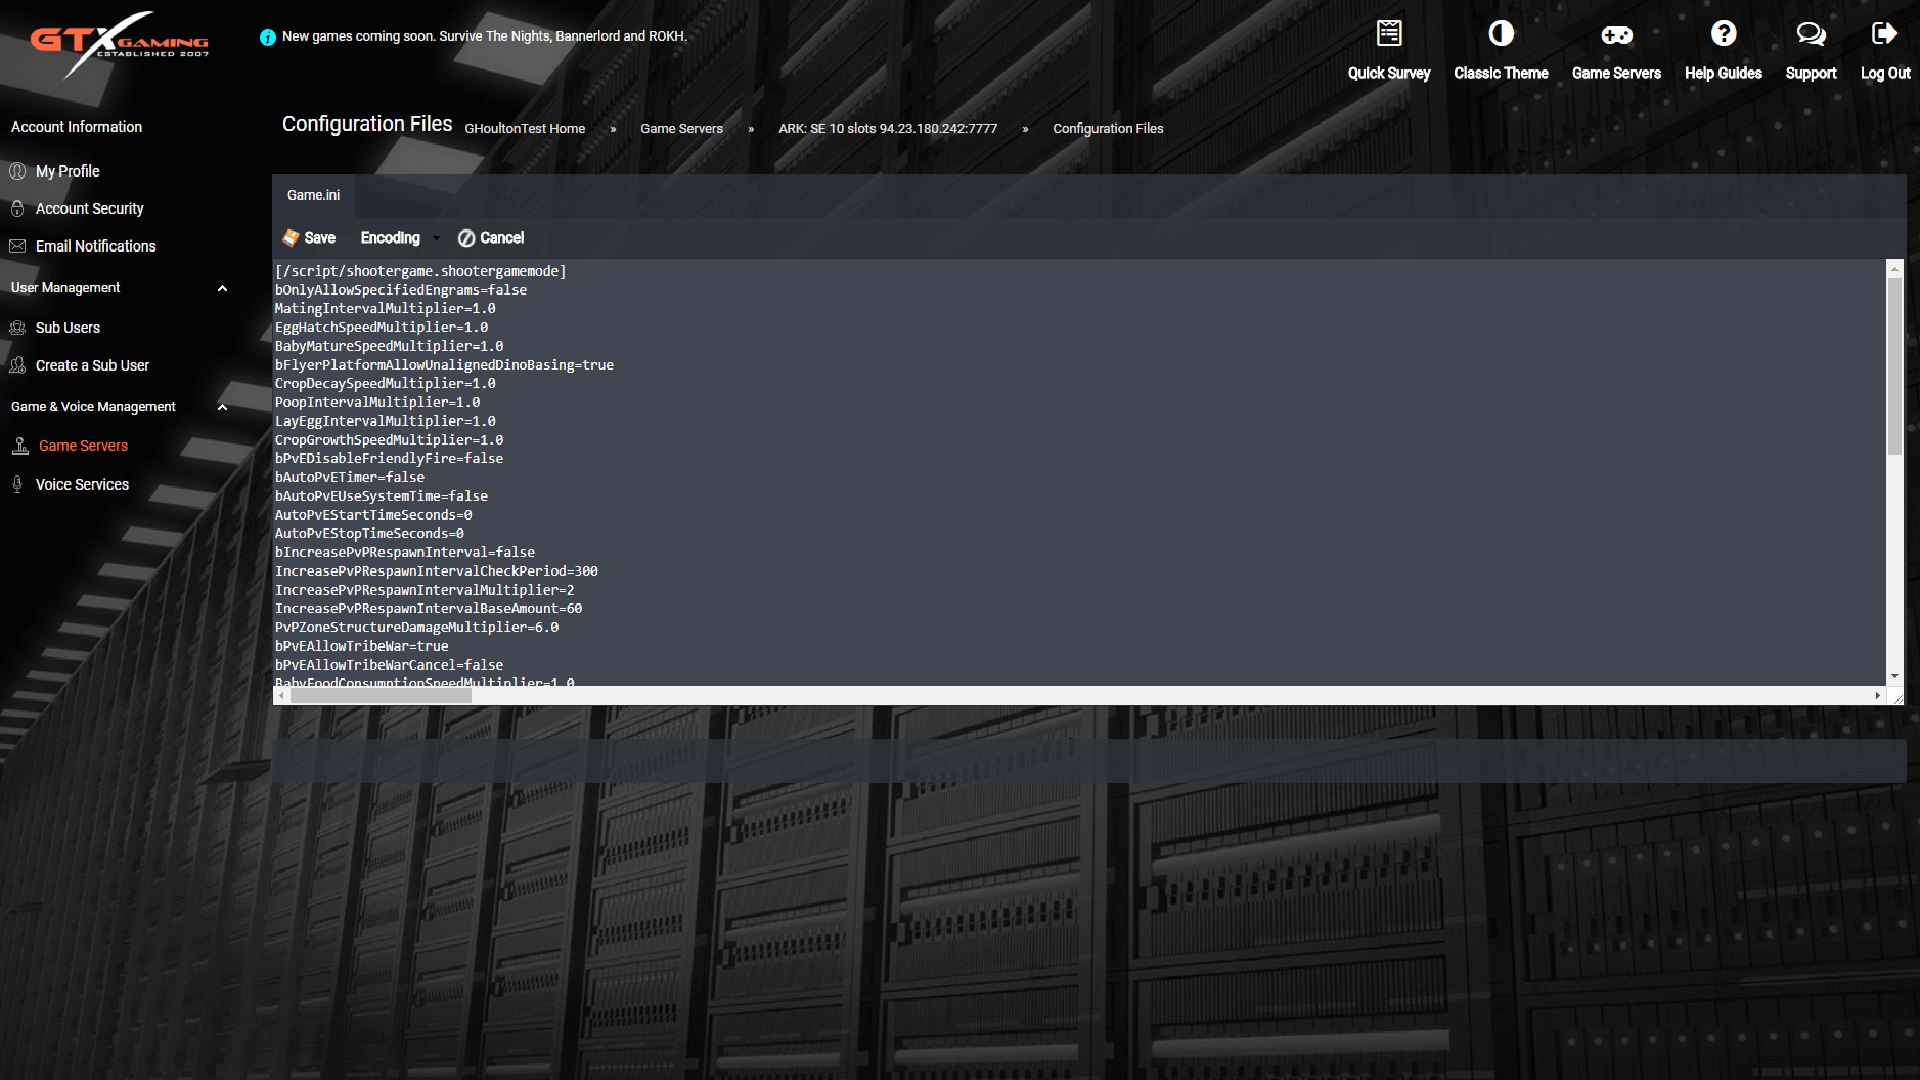Toggle bPvEAllowTribeWar setting
1920x1080 pixels.
tap(435, 646)
